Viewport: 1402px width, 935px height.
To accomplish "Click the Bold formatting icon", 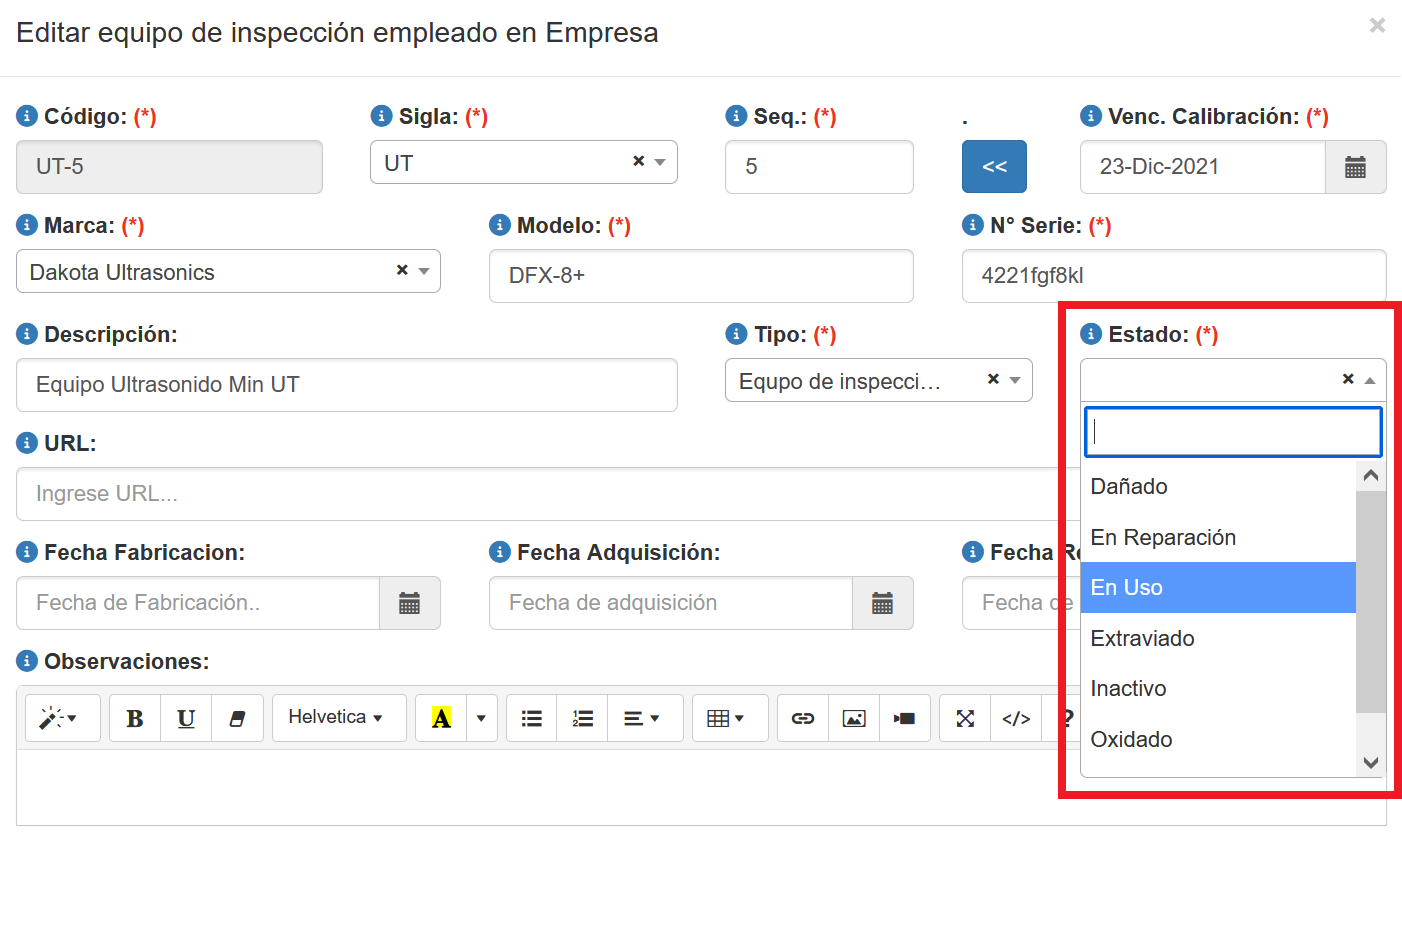I will [x=135, y=718].
